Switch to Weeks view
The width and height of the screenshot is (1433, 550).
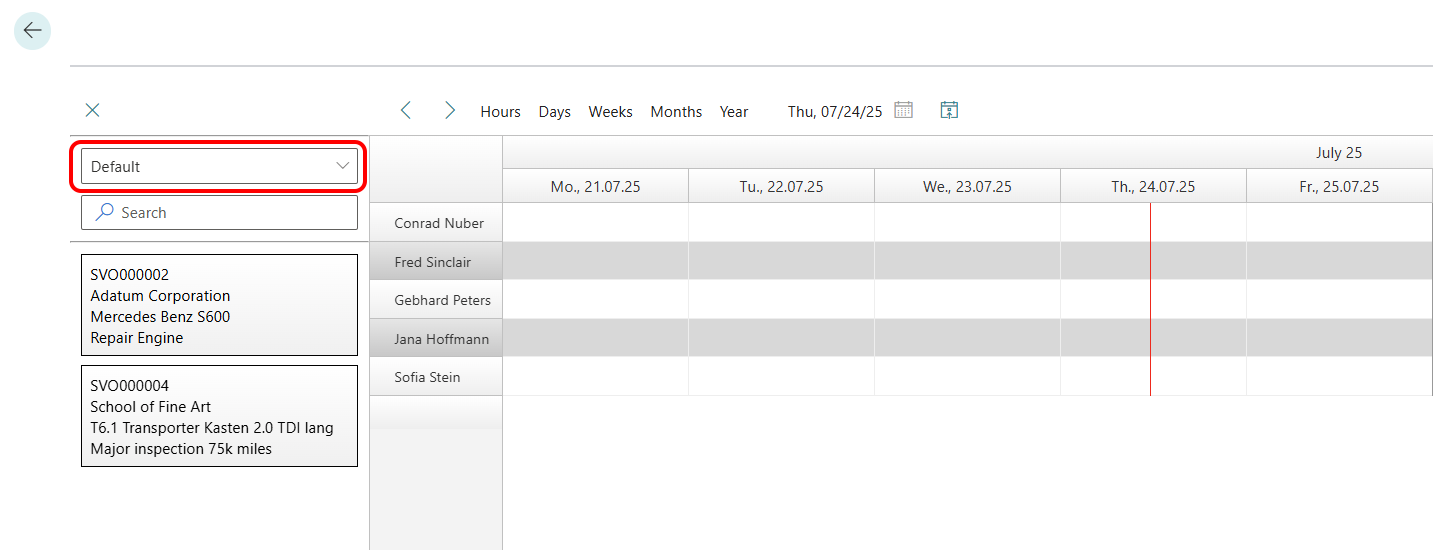tap(610, 112)
